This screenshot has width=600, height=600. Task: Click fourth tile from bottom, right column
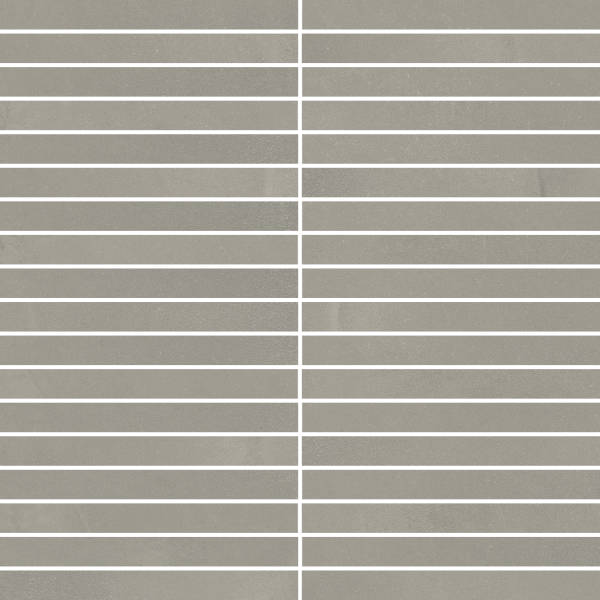[450, 484]
